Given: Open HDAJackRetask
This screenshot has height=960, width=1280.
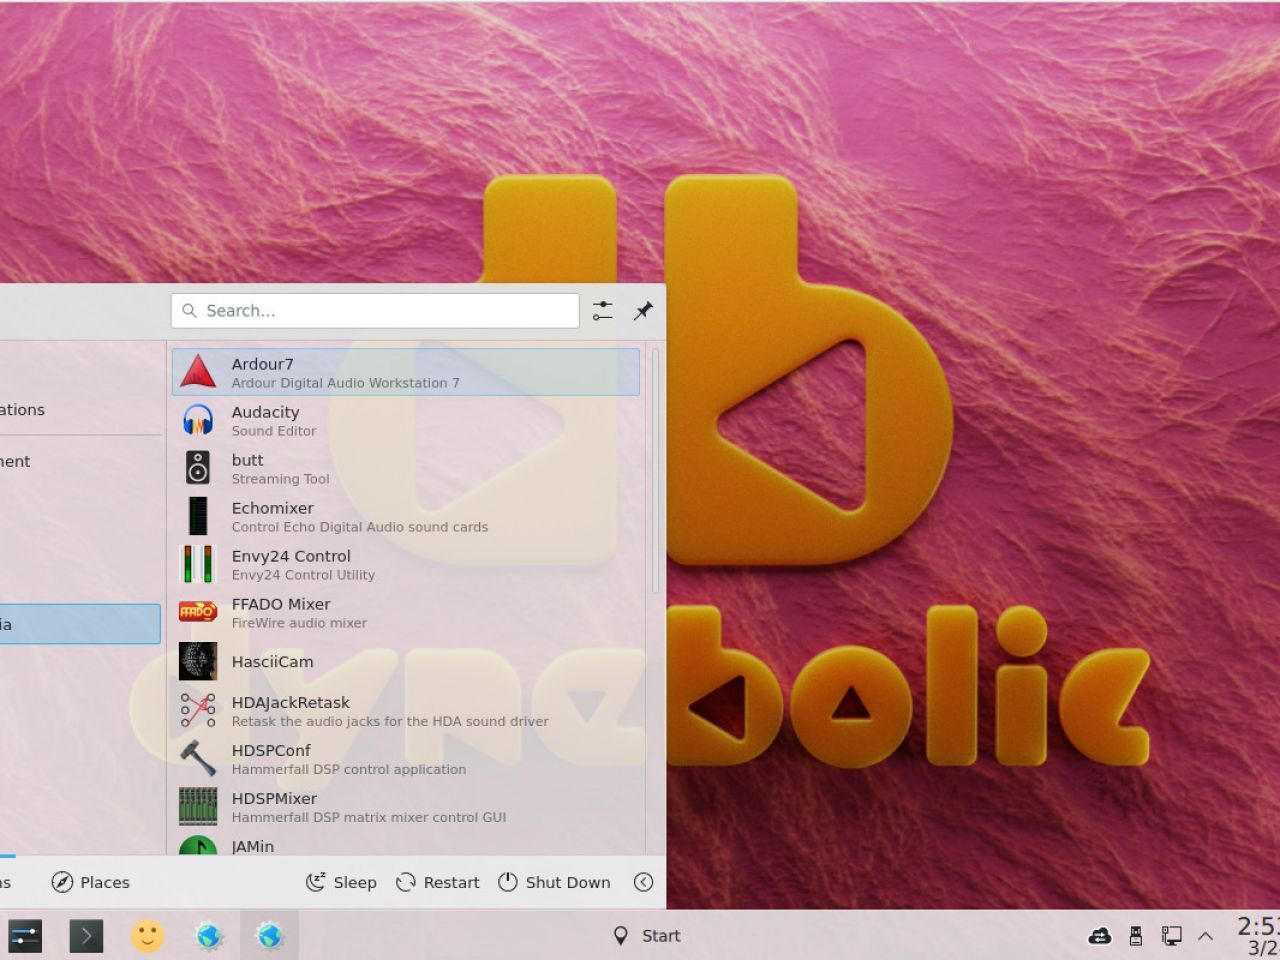Looking at the screenshot, I should (405, 710).
